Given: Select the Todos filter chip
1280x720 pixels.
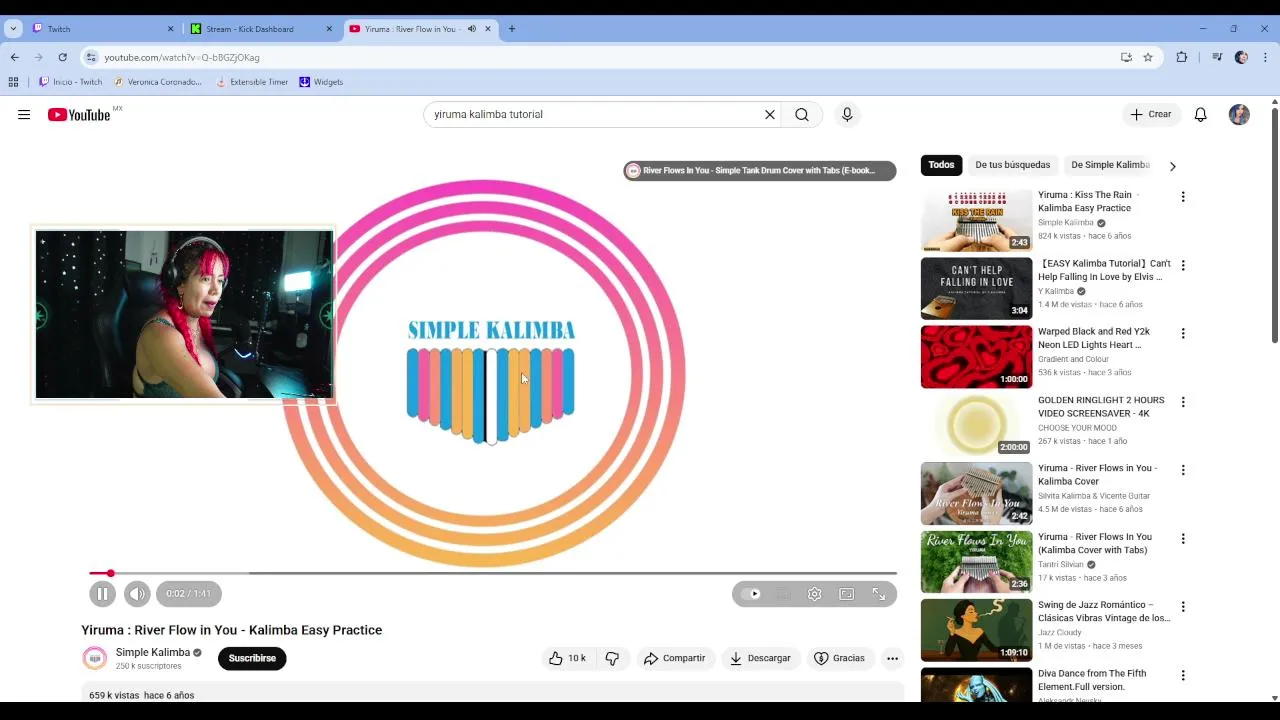Looking at the screenshot, I should click(x=941, y=165).
